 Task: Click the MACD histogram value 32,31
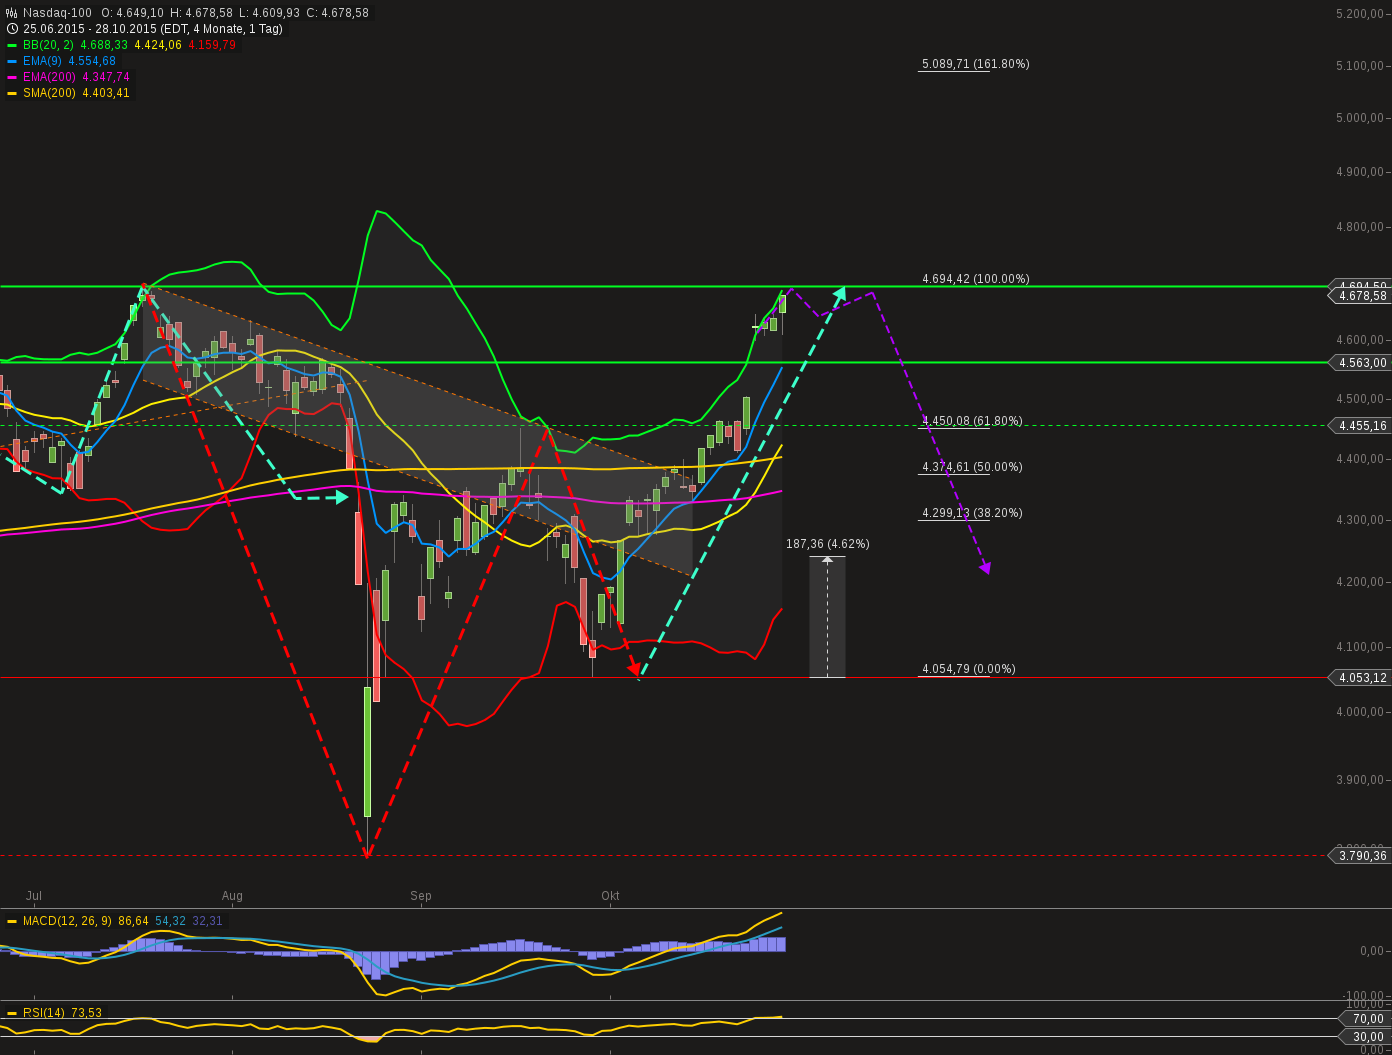(207, 921)
